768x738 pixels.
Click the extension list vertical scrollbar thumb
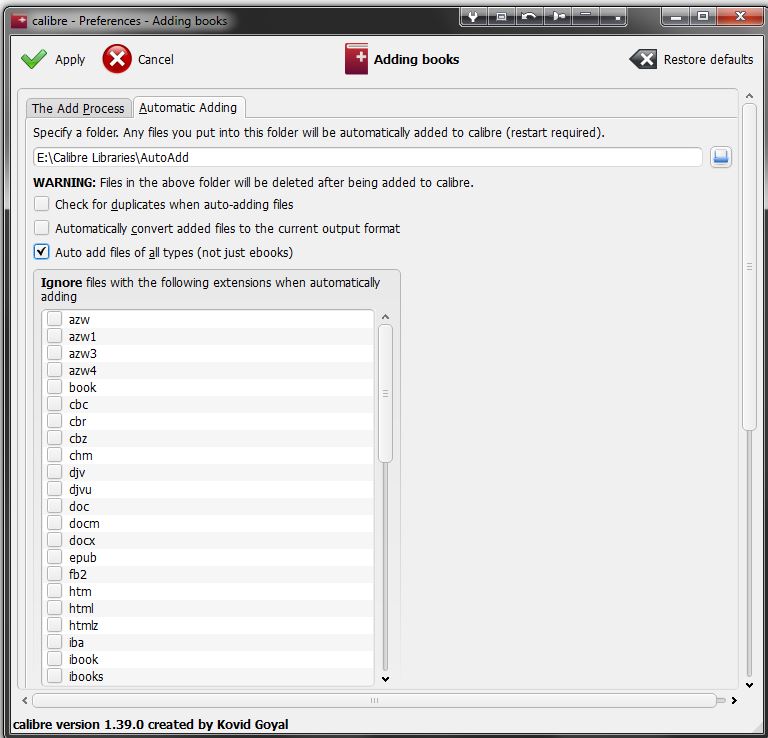(x=385, y=393)
